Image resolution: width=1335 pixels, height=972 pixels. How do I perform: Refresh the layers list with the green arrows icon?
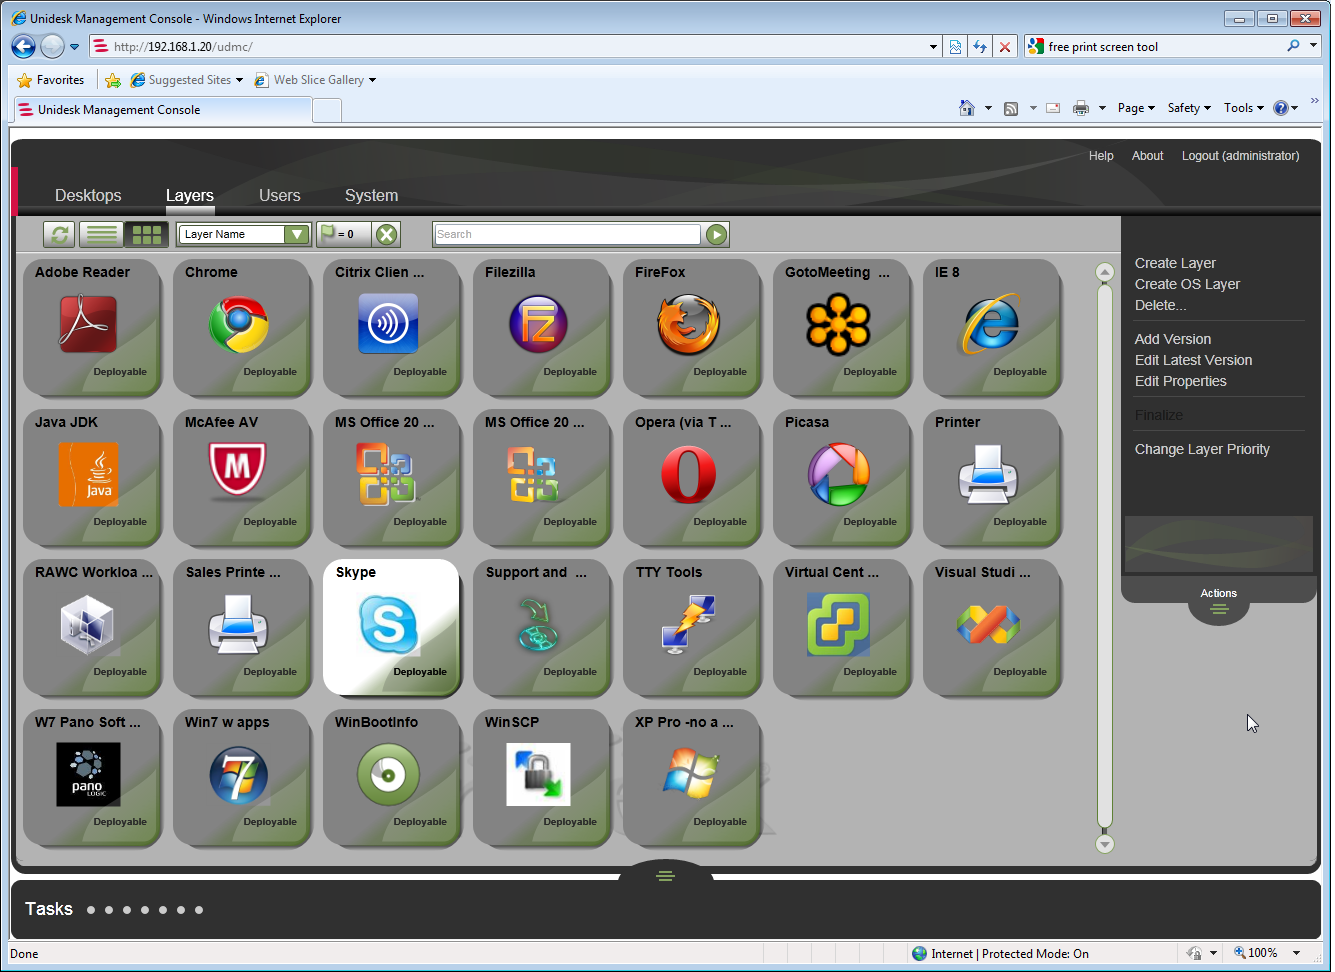click(x=60, y=234)
